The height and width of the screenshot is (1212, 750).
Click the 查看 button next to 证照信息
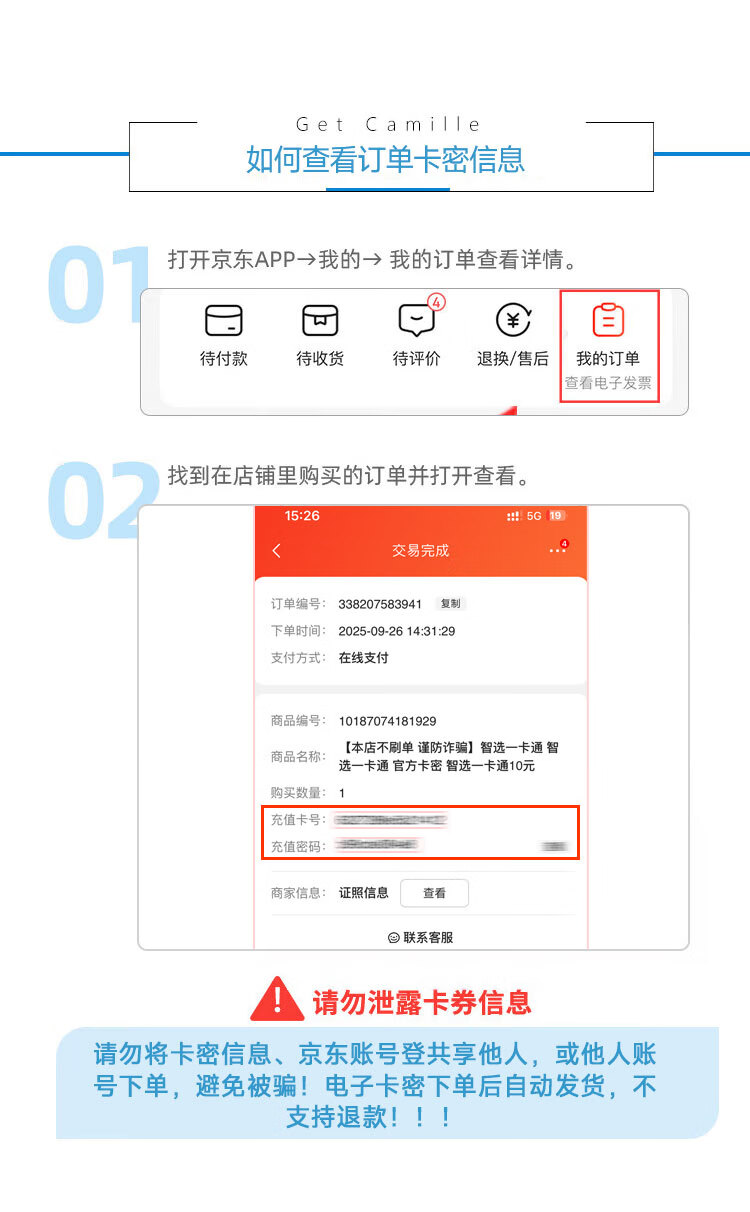tap(434, 893)
